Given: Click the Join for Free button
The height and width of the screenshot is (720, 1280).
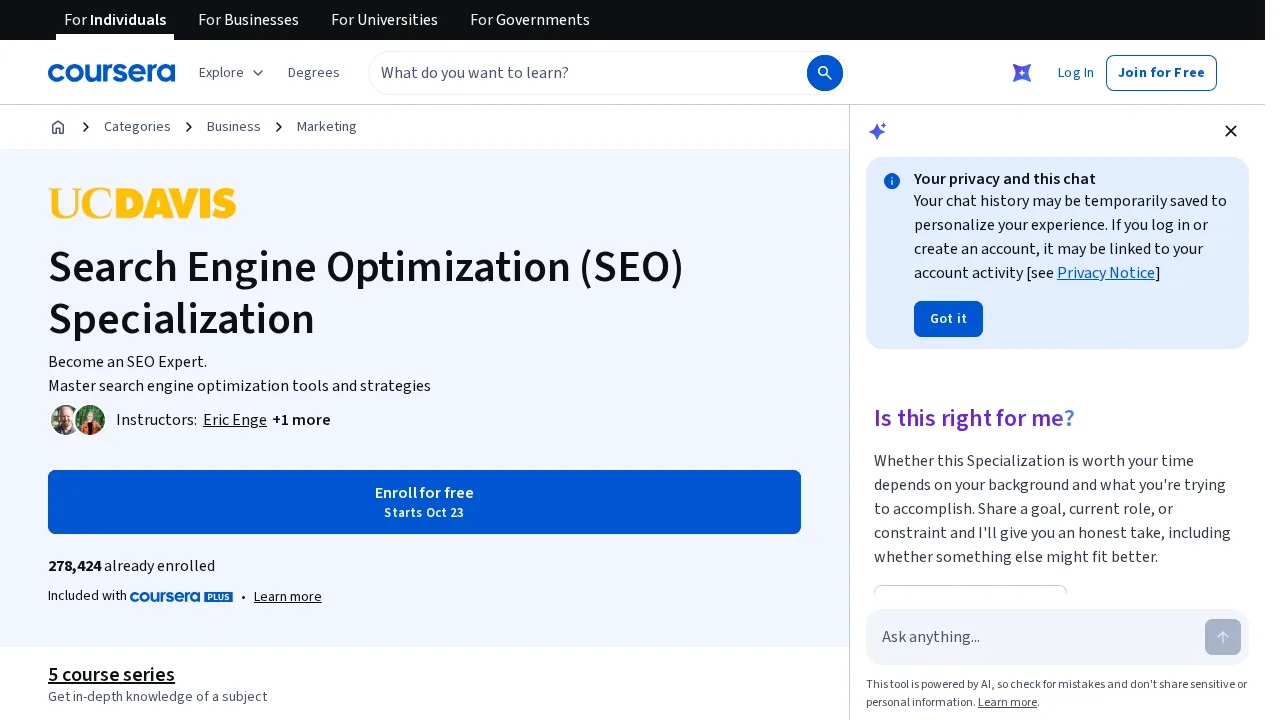Looking at the screenshot, I should click(1161, 73).
